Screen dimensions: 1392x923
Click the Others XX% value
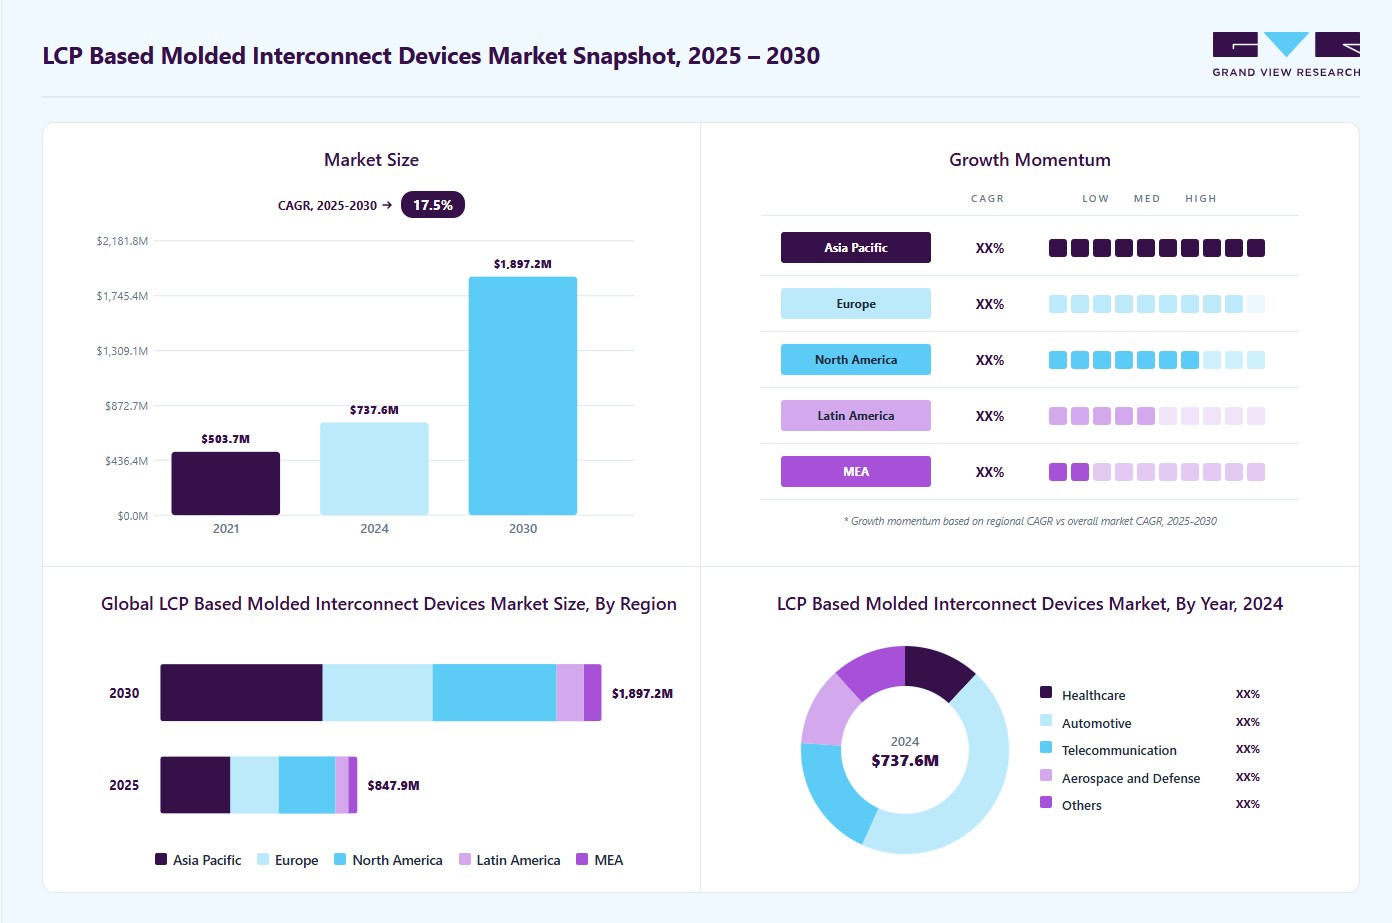[x=1247, y=804]
